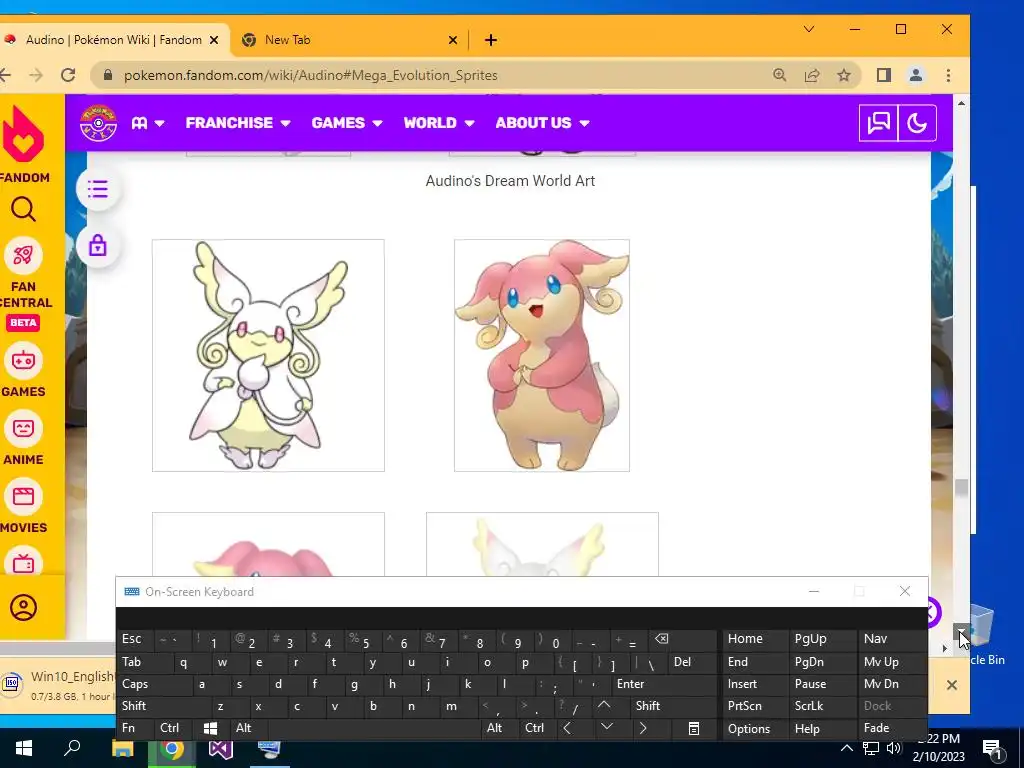This screenshot has width=1024, height=768.
Task: Open Windows taskbar search
Action: click(x=72, y=748)
